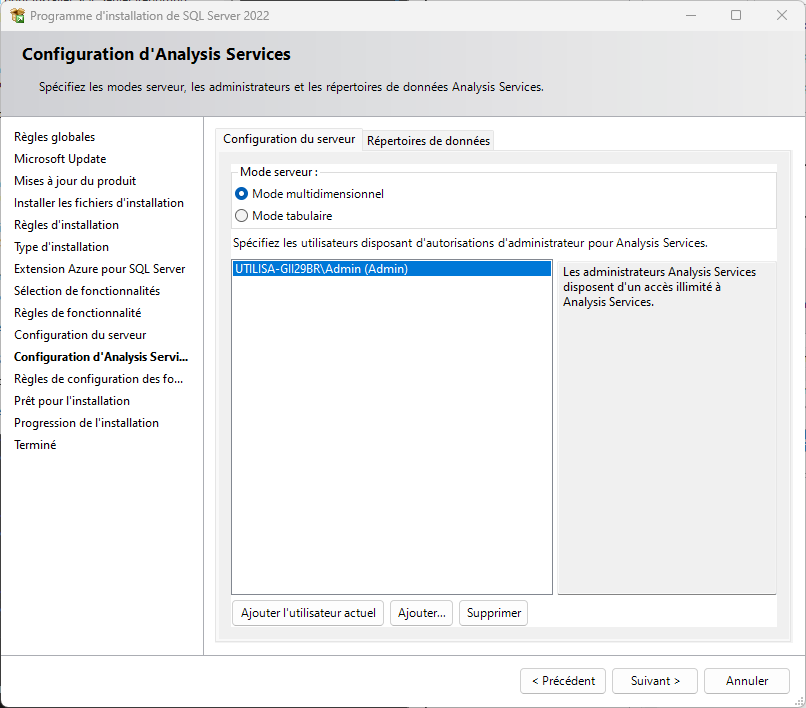Click Installer les fichiers d'installation step
Screen dimensions: 806x708
pyautogui.click(x=99, y=203)
